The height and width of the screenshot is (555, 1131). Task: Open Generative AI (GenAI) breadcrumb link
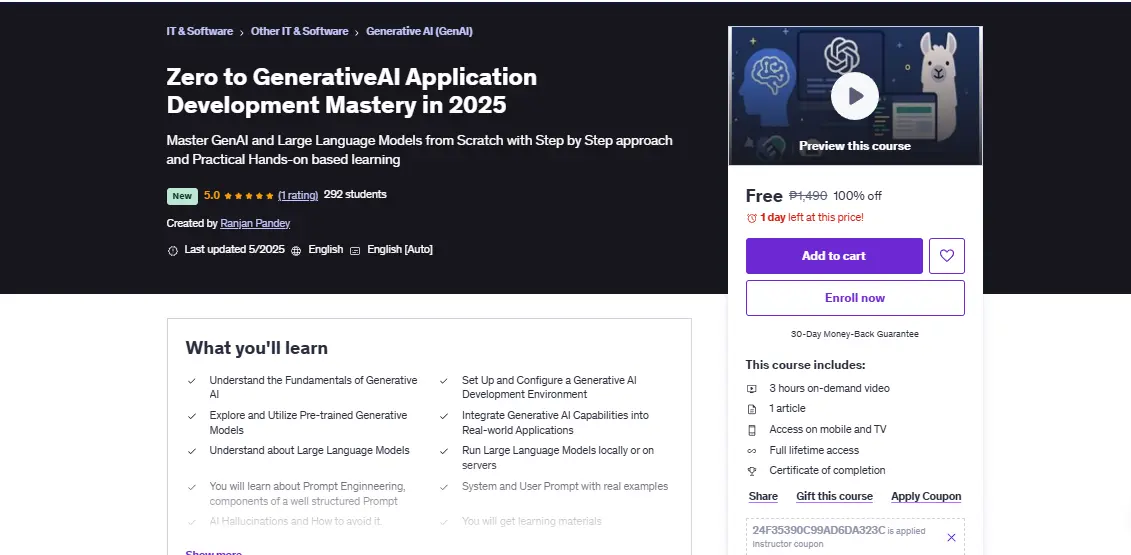(419, 31)
